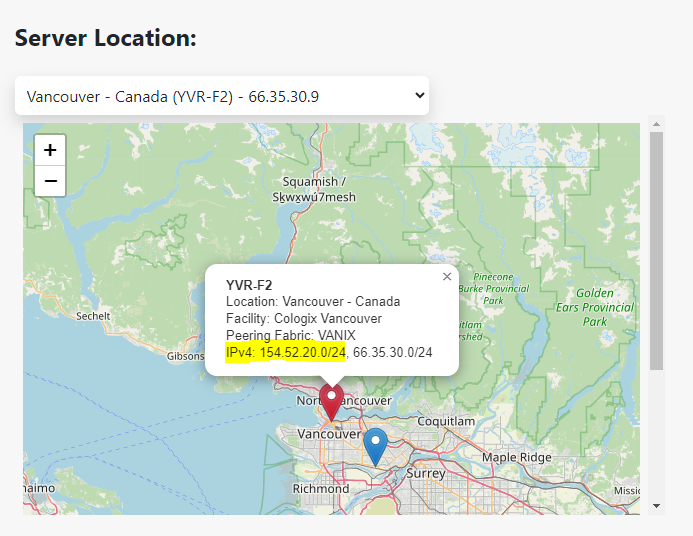The height and width of the screenshot is (536, 693).
Task: Click the vertical scrollbar thumb
Action: [656, 250]
